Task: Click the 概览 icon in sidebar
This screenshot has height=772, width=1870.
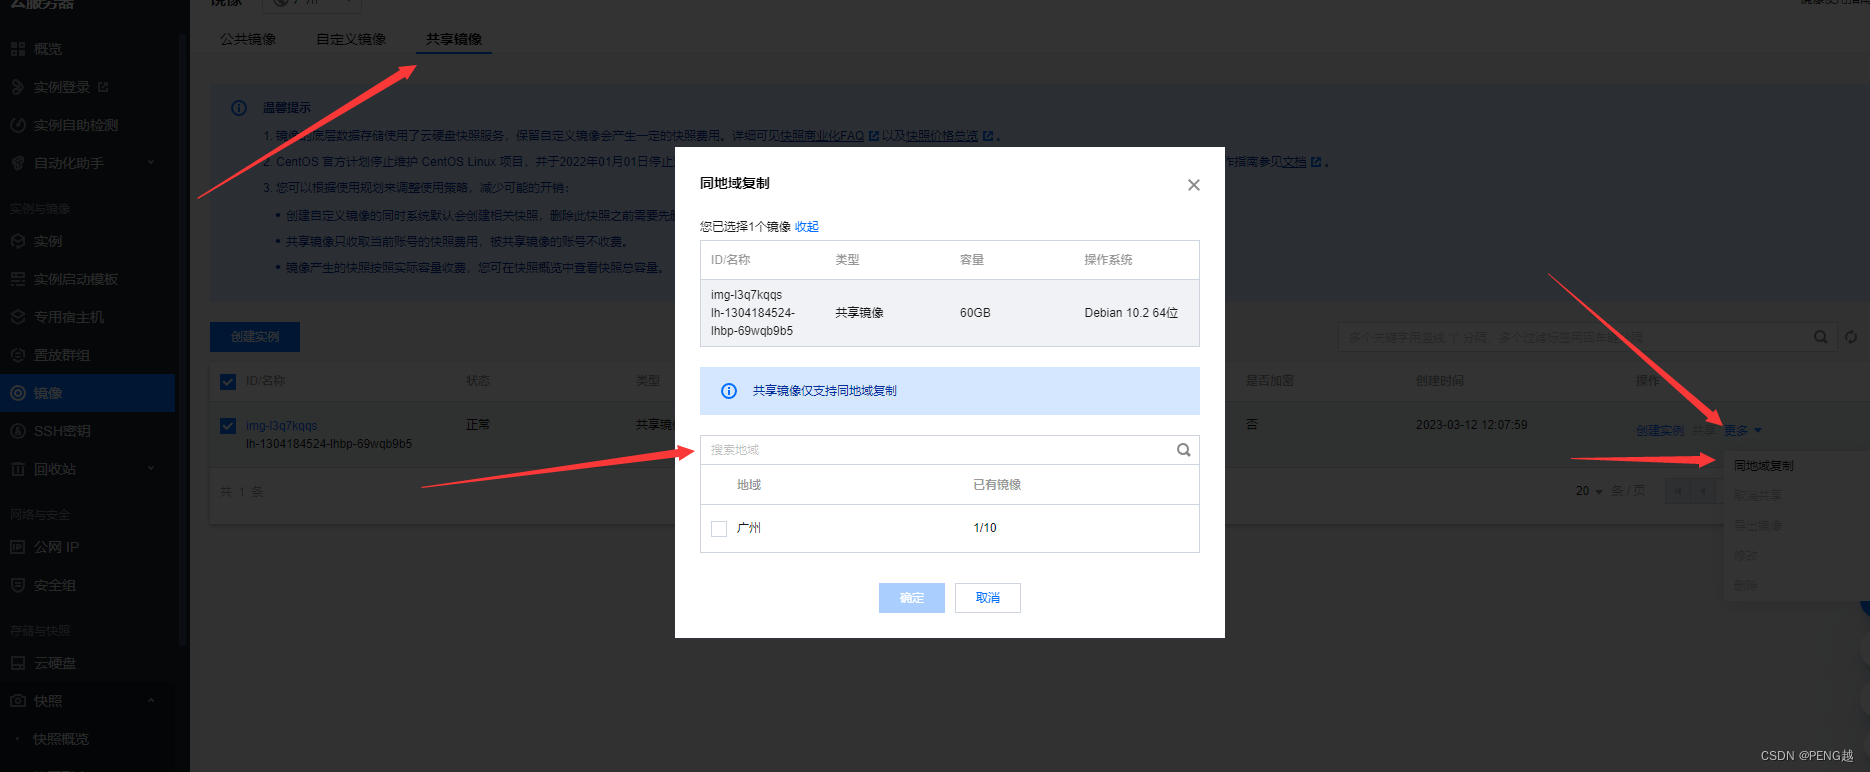Action: pyautogui.click(x=18, y=49)
